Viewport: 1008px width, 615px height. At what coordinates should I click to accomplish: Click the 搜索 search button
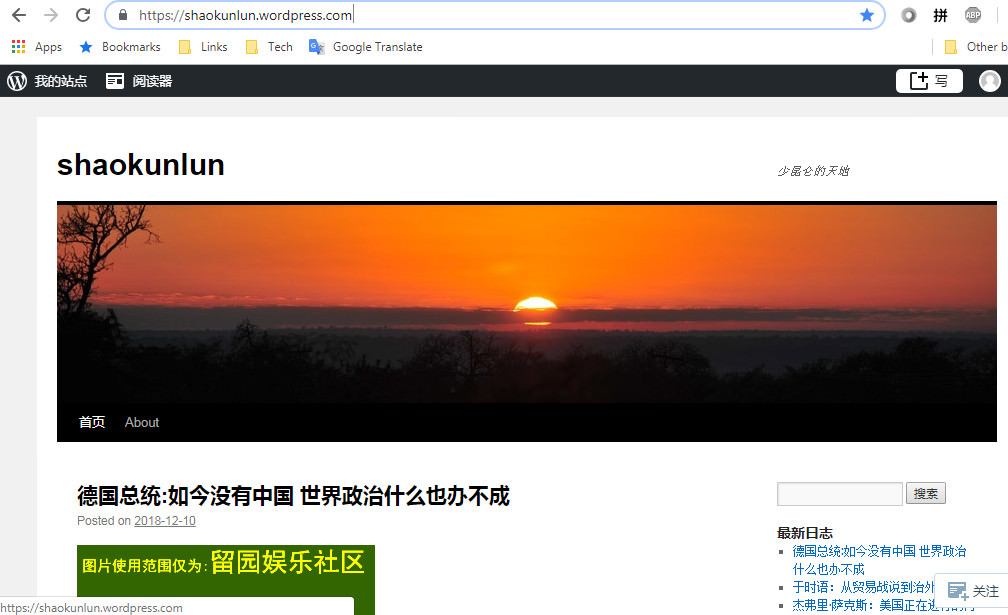(x=925, y=494)
